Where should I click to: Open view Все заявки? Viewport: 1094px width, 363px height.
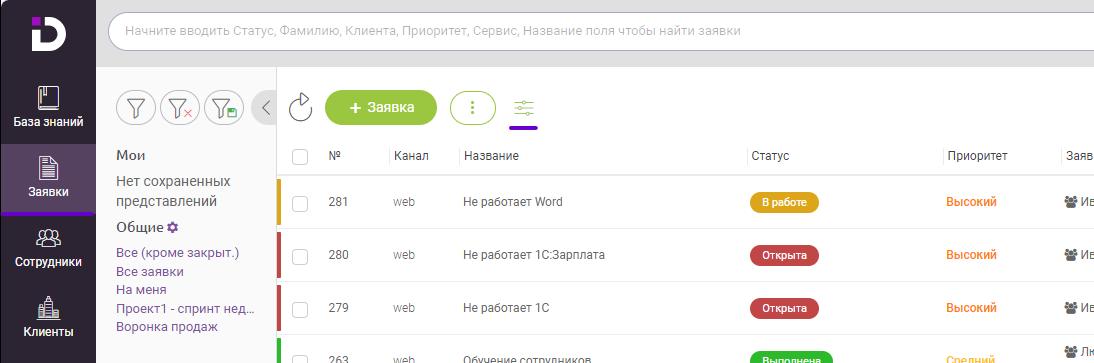150,272
